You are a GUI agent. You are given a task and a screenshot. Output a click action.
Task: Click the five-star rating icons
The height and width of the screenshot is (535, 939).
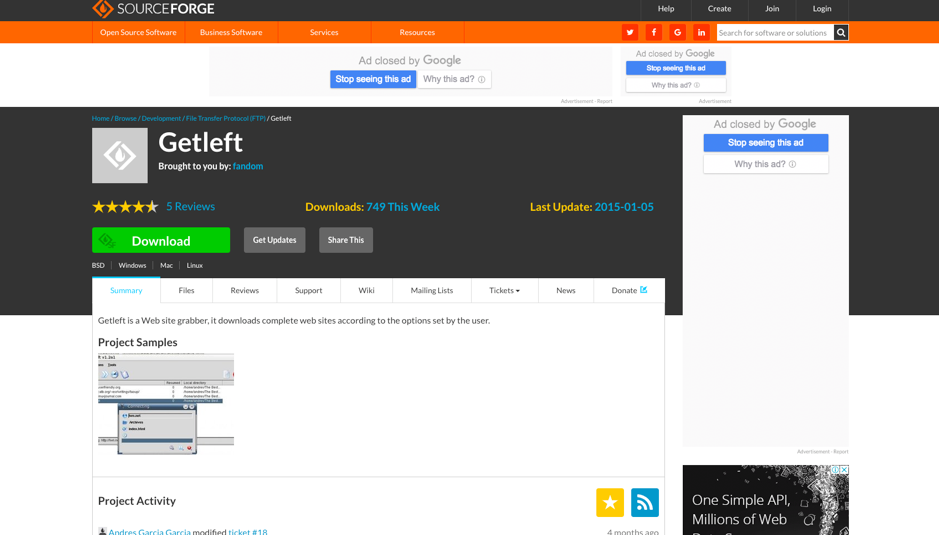pyautogui.click(x=125, y=207)
